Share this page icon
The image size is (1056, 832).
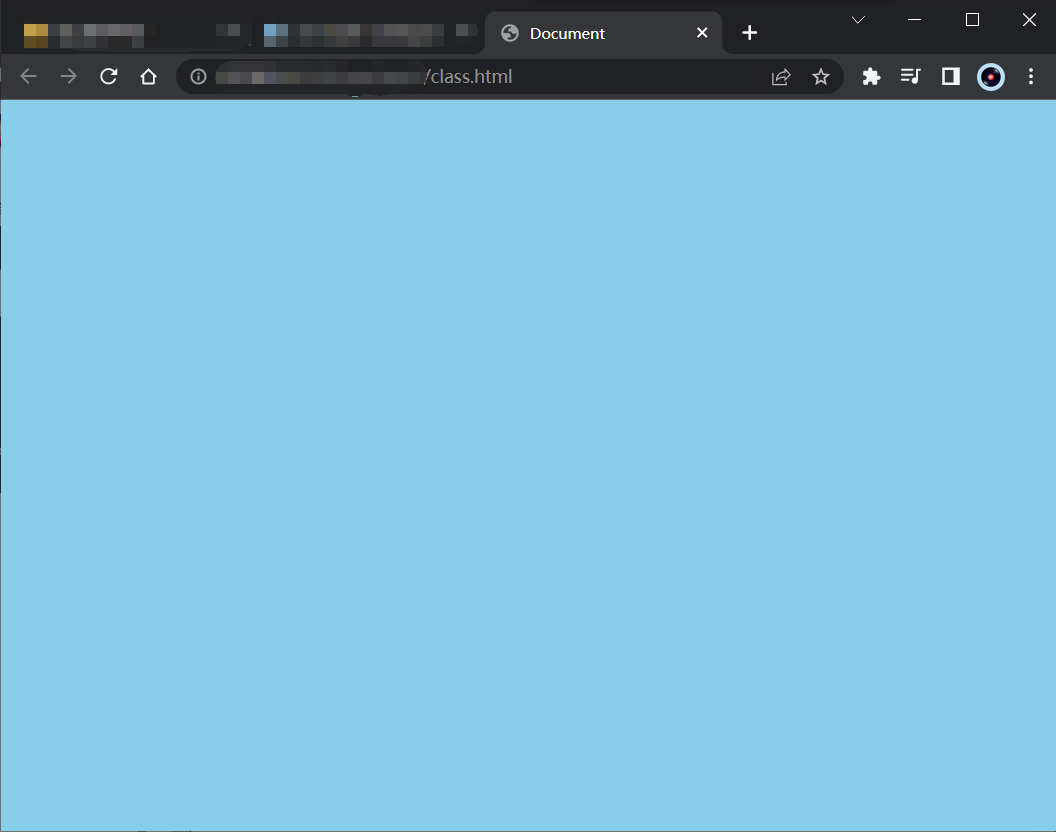pos(781,77)
